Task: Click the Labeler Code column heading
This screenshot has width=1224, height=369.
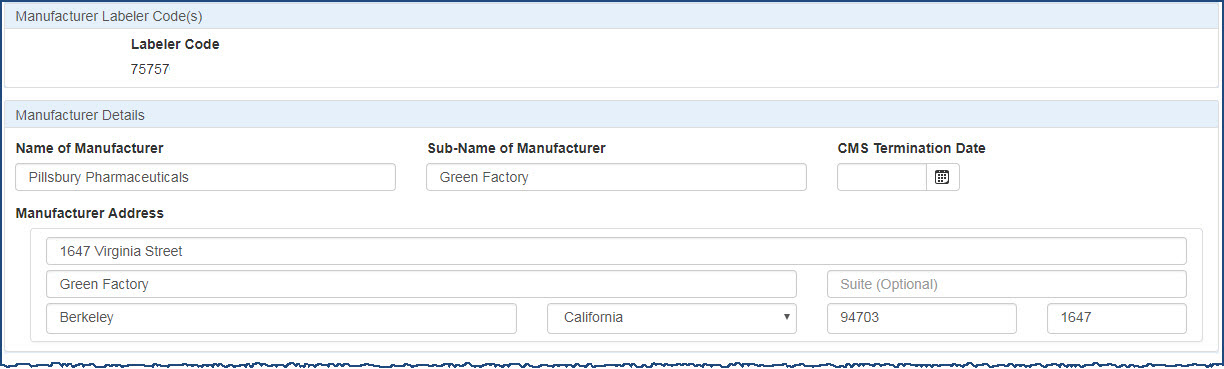Action: click(175, 44)
